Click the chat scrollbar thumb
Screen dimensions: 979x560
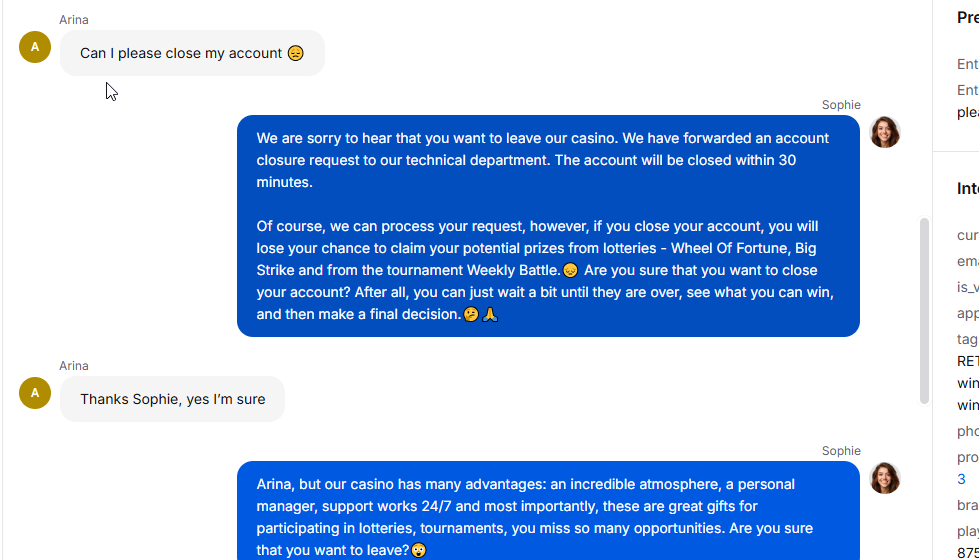tap(924, 311)
